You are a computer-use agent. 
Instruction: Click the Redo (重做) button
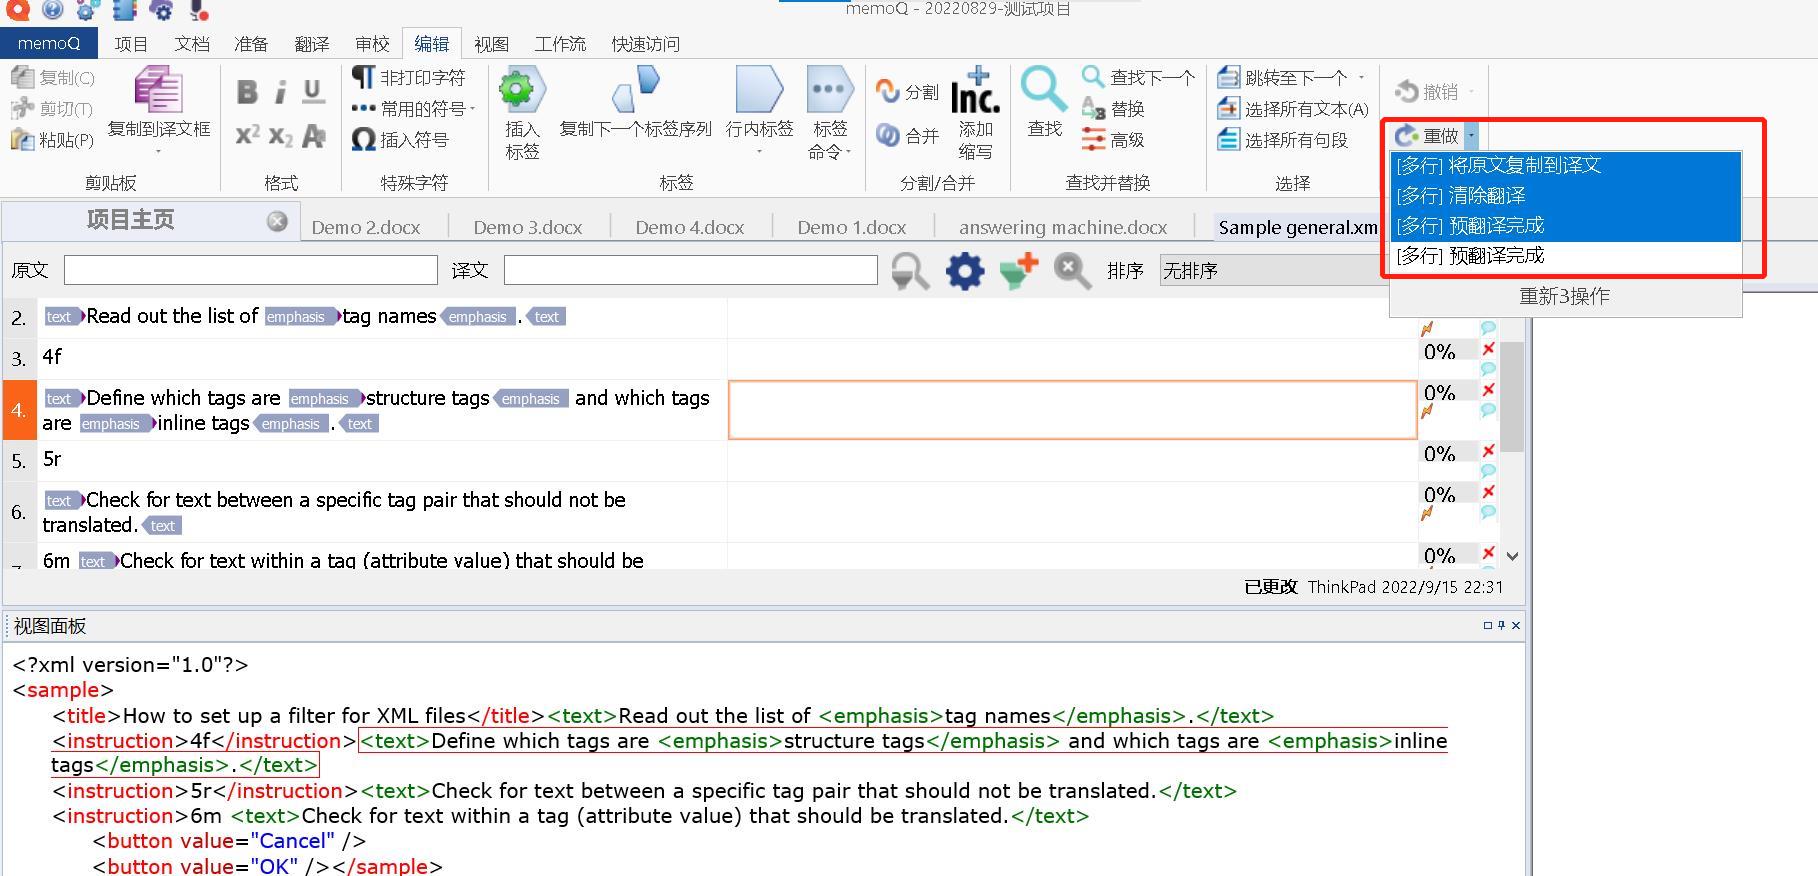[x=1427, y=135]
